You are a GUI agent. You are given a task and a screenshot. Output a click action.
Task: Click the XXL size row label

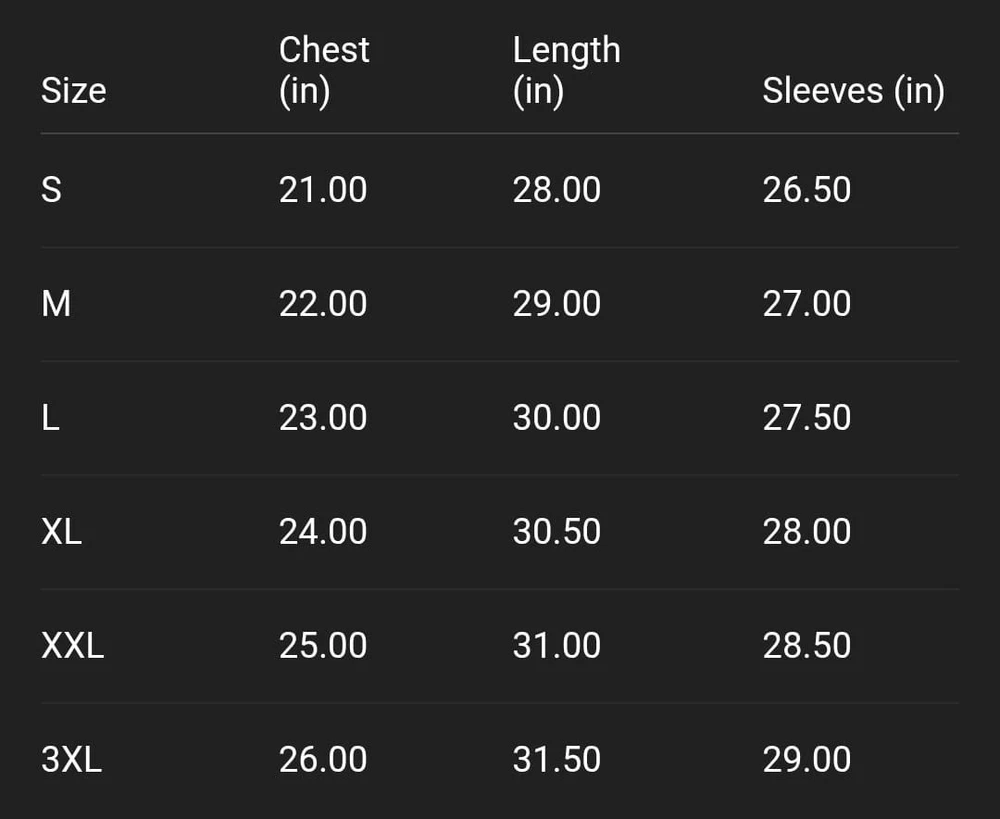pos(72,645)
